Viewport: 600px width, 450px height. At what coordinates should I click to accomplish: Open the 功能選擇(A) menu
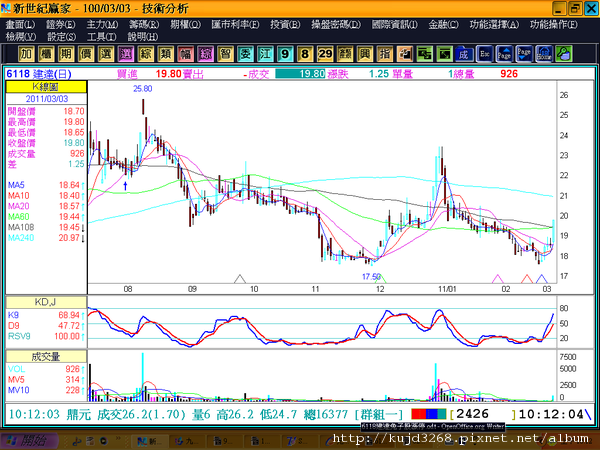point(494,24)
